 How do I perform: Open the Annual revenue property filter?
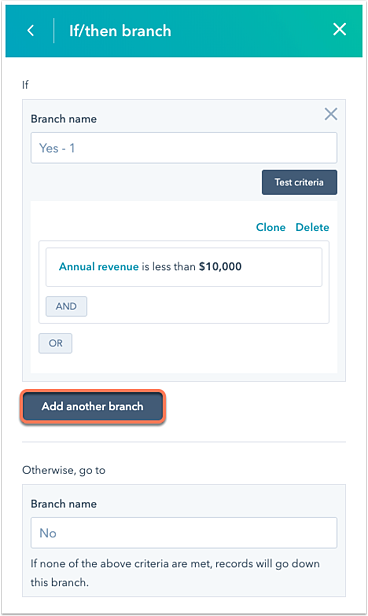coord(99,267)
